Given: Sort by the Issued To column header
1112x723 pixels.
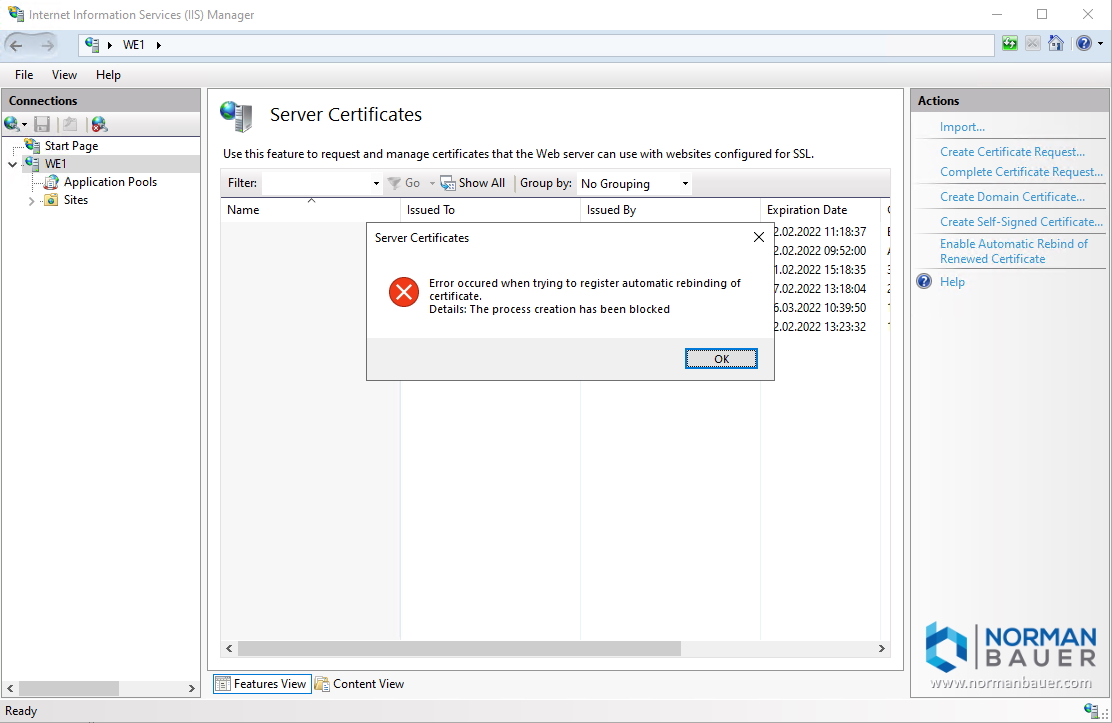Looking at the screenshot, I should (x=491, y=209).
